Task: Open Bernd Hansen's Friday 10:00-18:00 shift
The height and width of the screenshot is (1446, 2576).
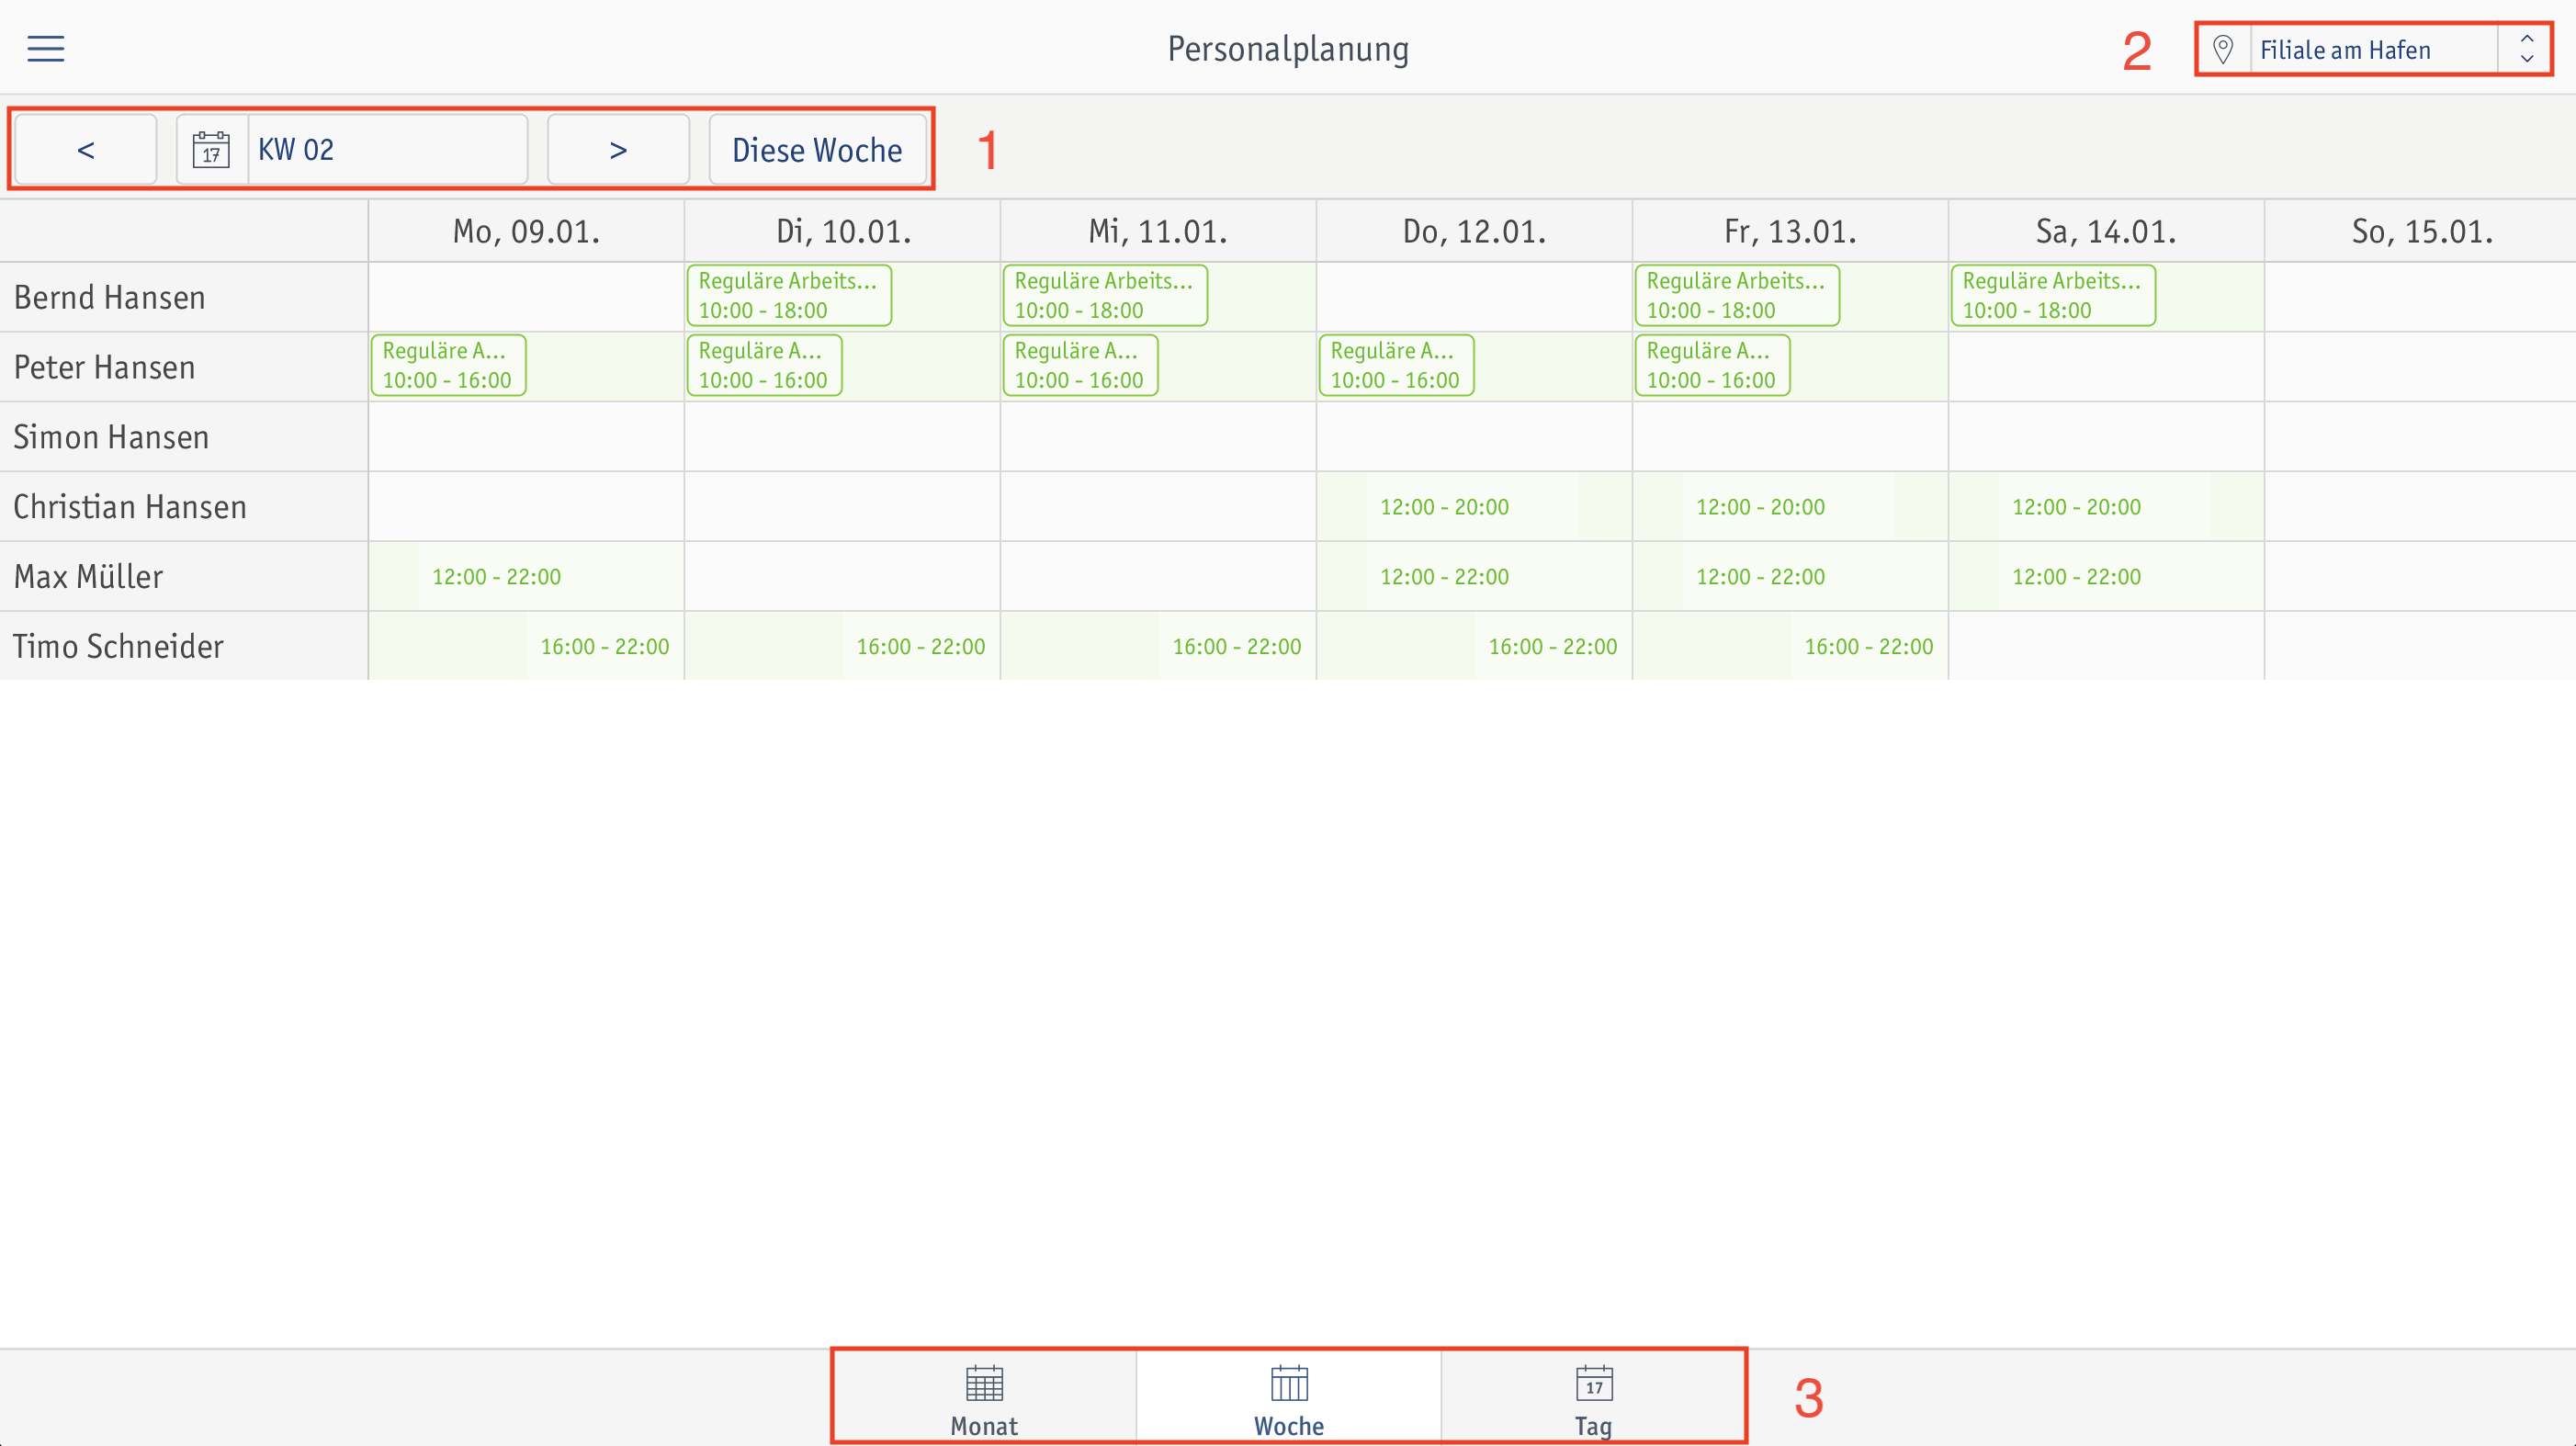Action: [x=1737, y=296]
